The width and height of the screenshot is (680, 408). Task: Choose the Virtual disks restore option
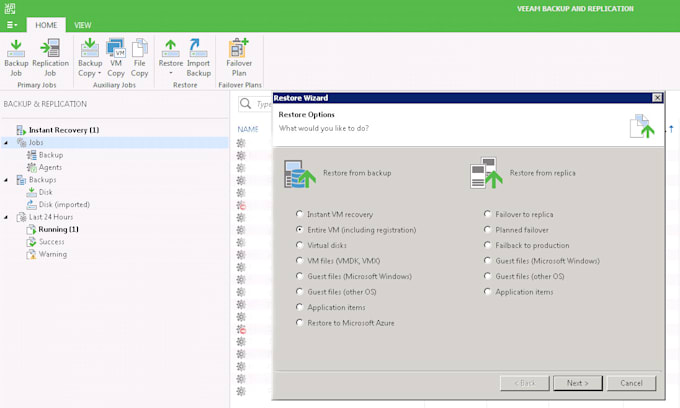click(299, 245)
